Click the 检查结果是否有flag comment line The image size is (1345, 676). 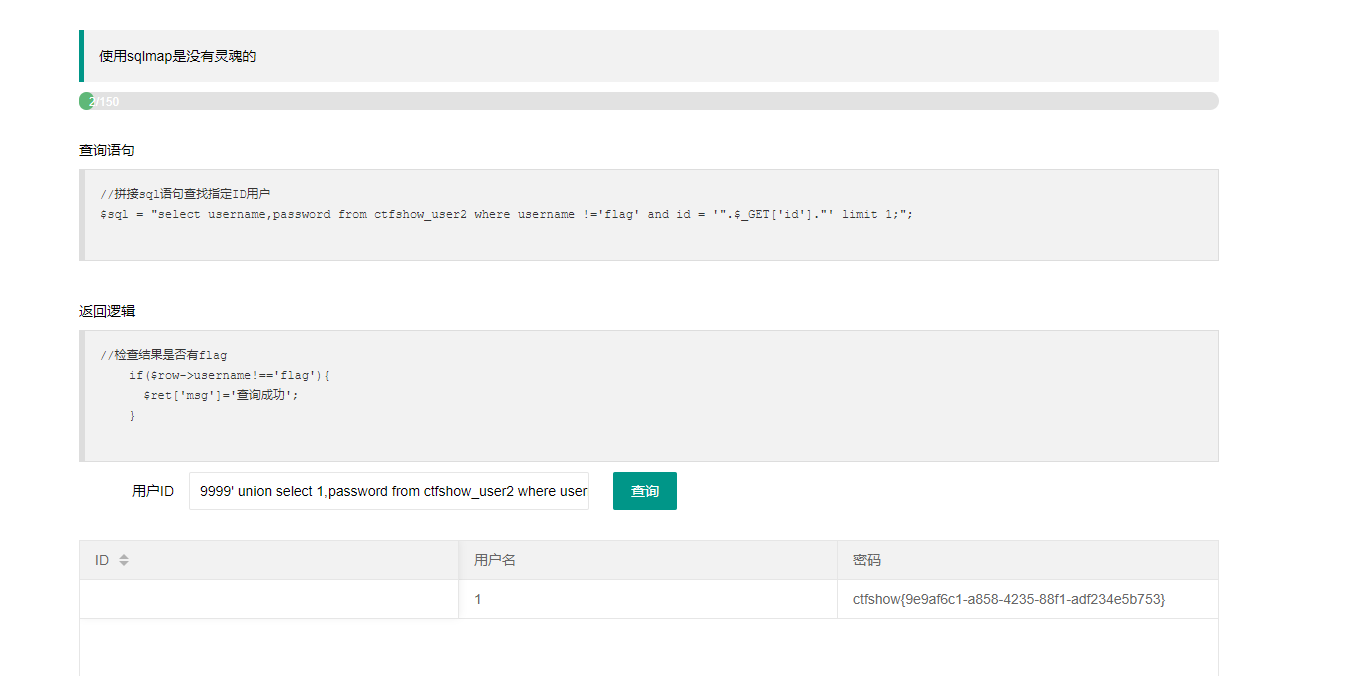click(164, 355)
